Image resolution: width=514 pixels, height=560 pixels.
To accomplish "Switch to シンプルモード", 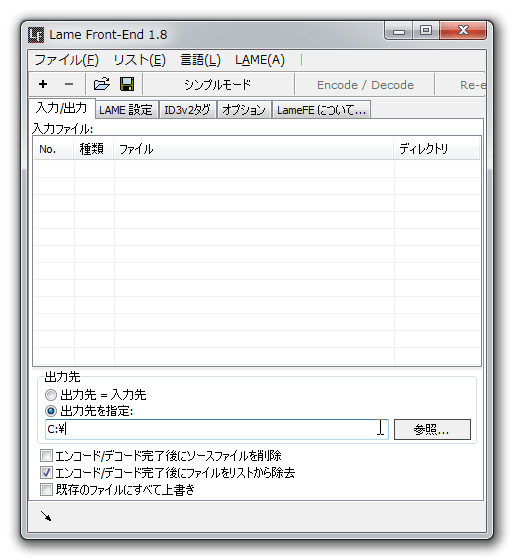I will click(218, 85).
